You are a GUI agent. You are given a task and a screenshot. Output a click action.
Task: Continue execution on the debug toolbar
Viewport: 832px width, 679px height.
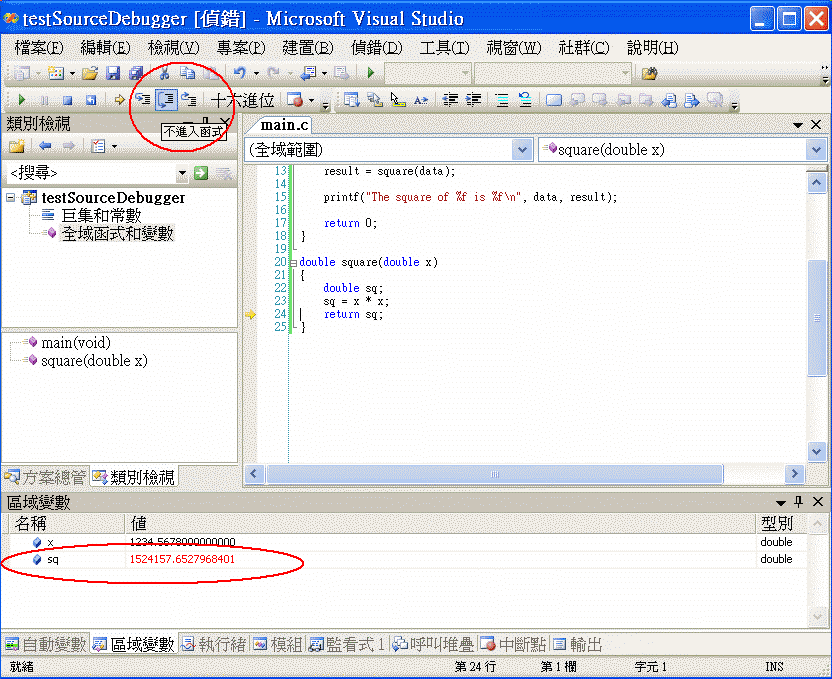tap(22, 100)
